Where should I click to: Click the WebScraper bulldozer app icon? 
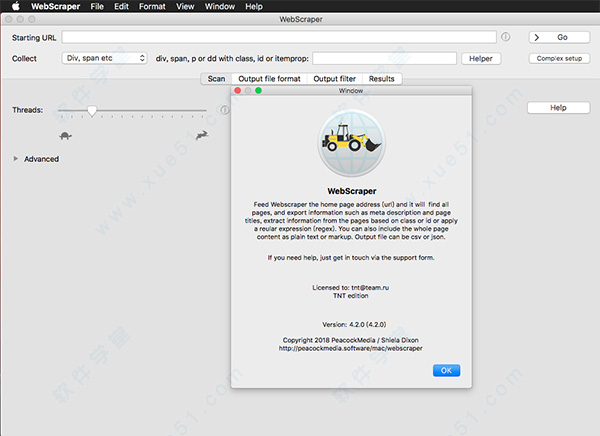point(351,143)
